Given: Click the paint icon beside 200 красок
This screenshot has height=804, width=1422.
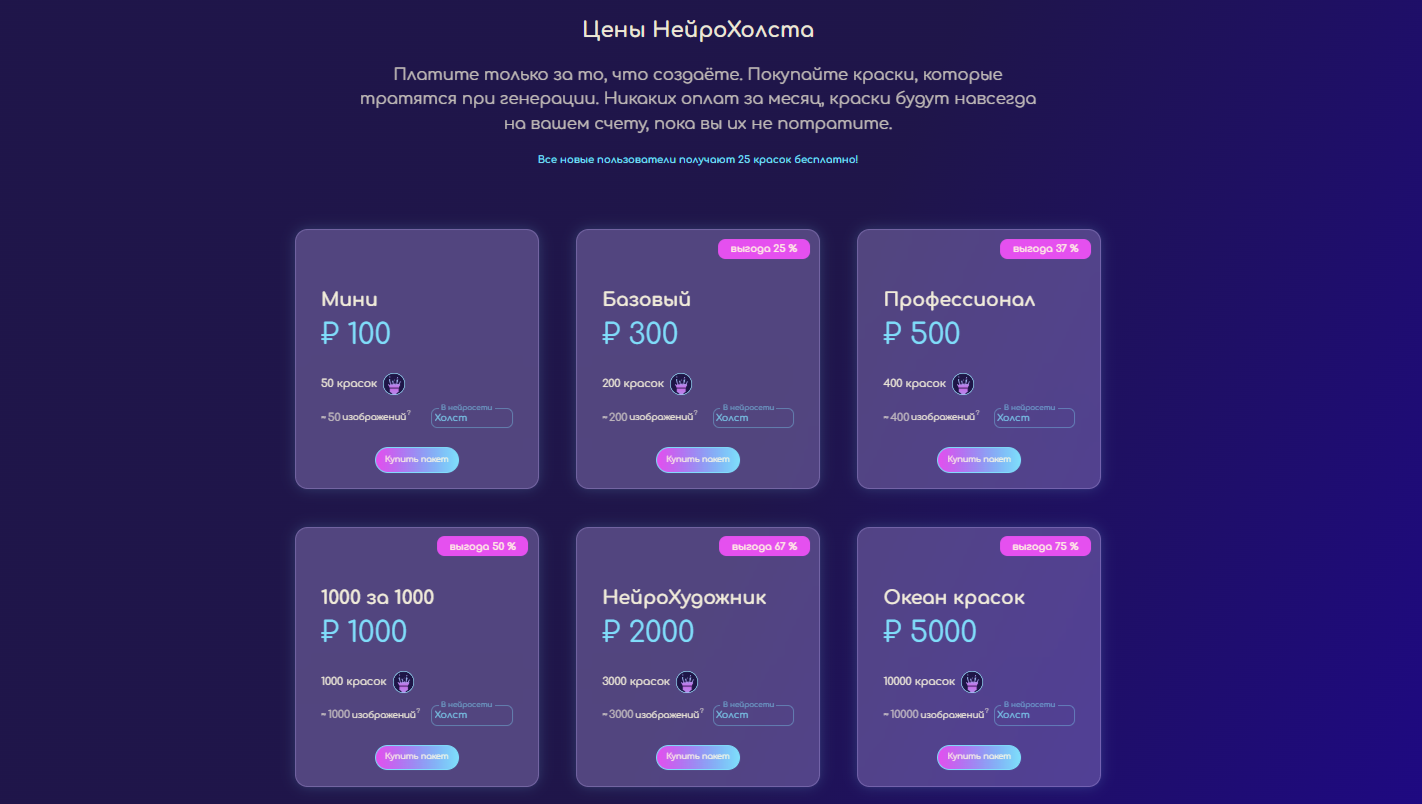Looking at the screenshot, I should tap(681, 384).
